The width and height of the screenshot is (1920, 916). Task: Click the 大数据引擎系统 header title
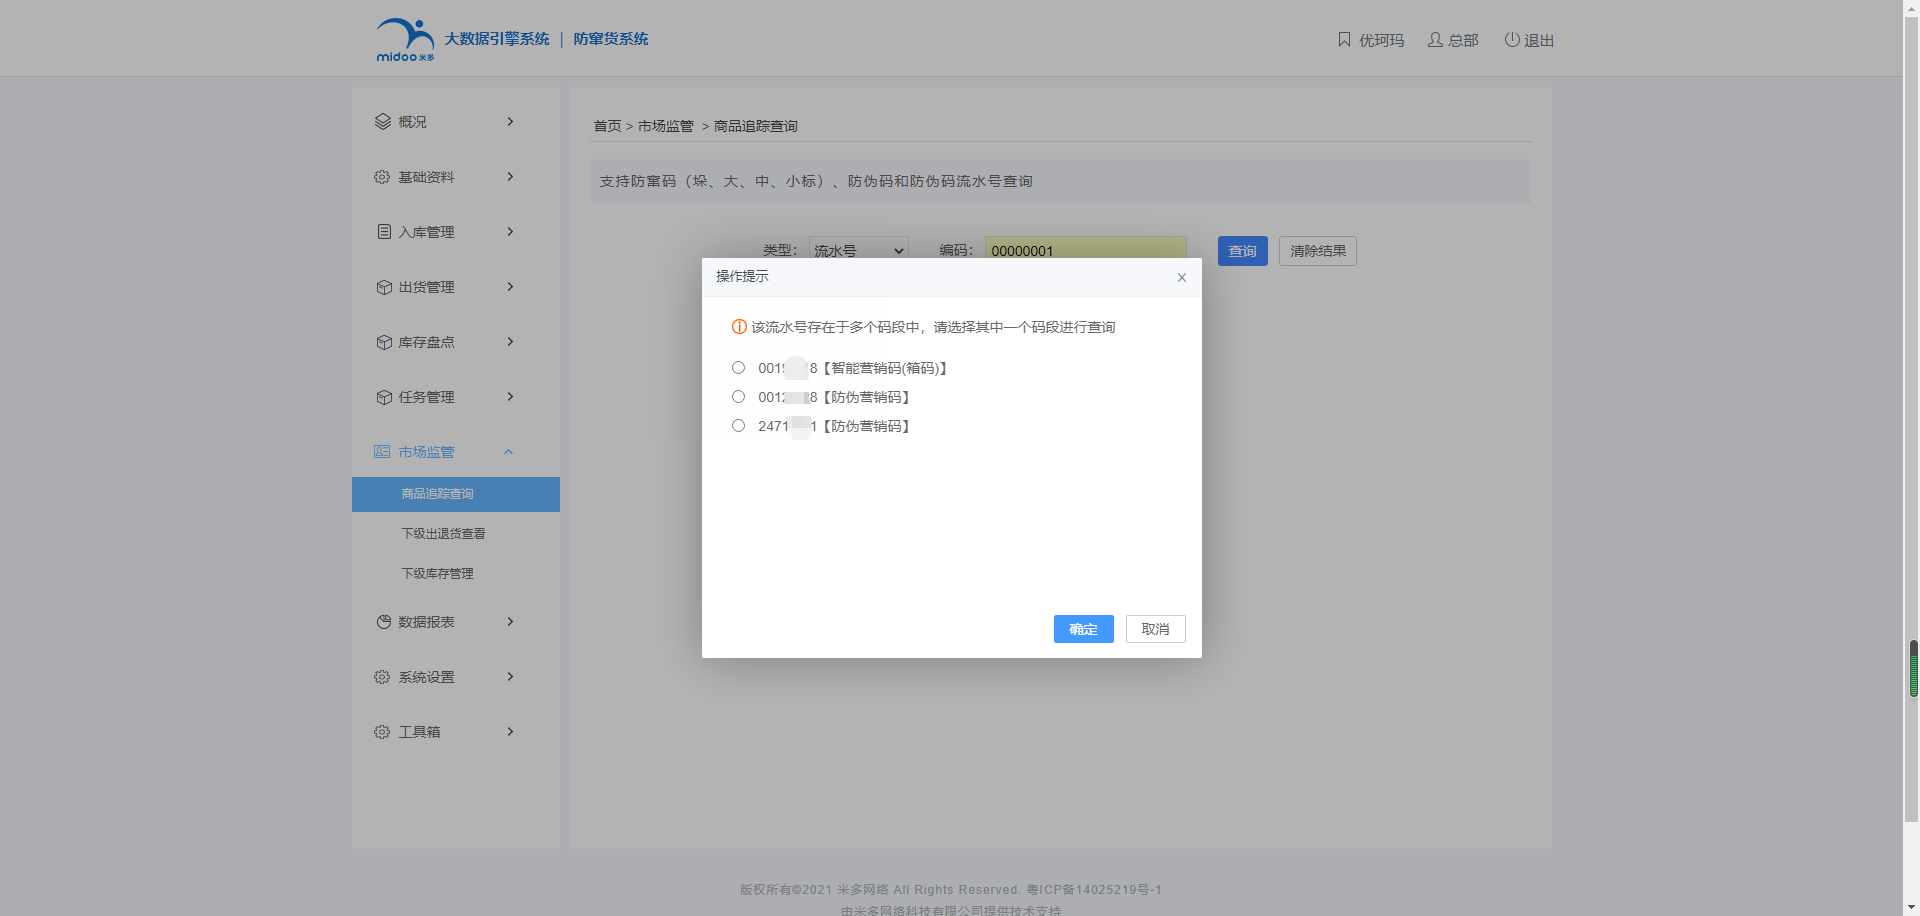pos(497,39)
